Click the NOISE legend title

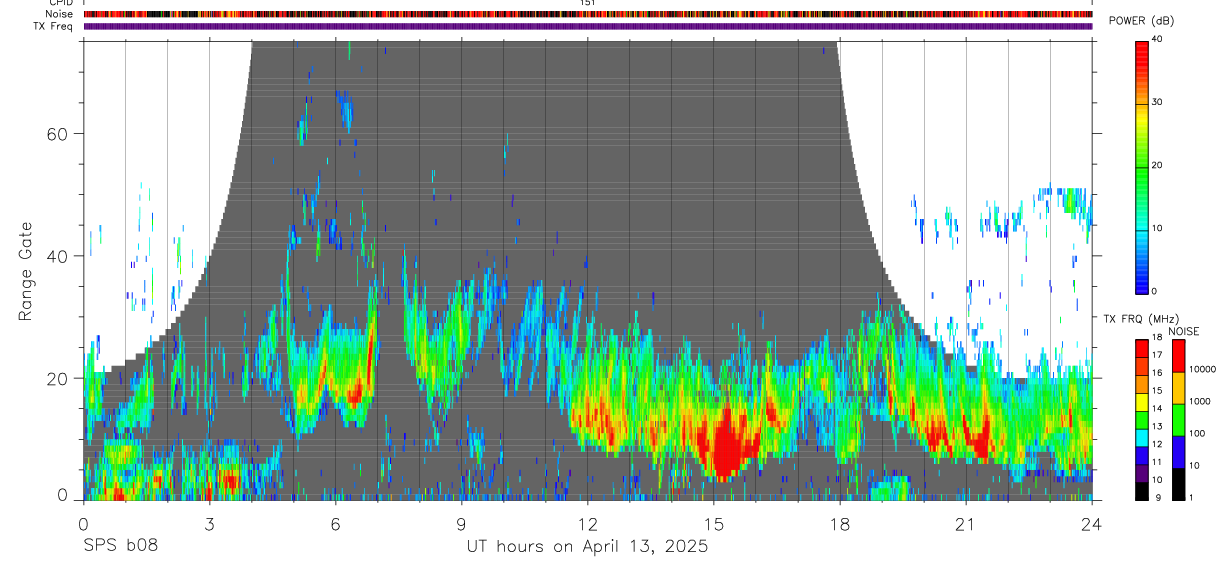coord(1183,331)
